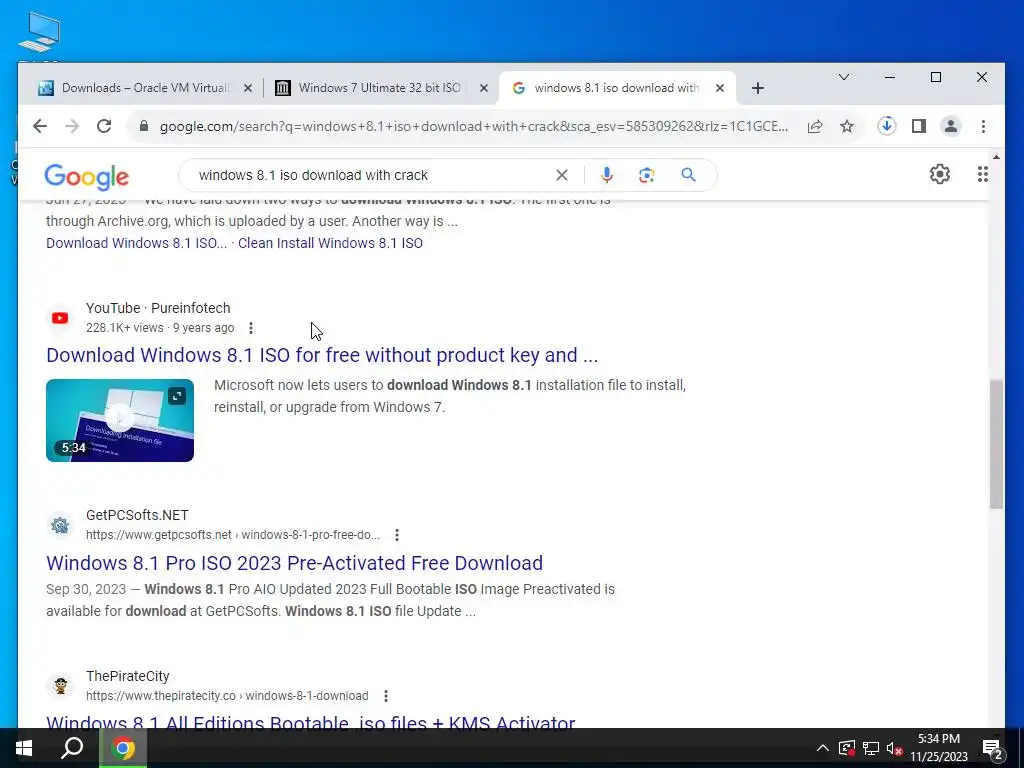Open Windows 8.1 Pro ISO 2023 Pre-Activated link
Screen dimensions: 1024x768
pyautogui.click(x=295, y=563)
